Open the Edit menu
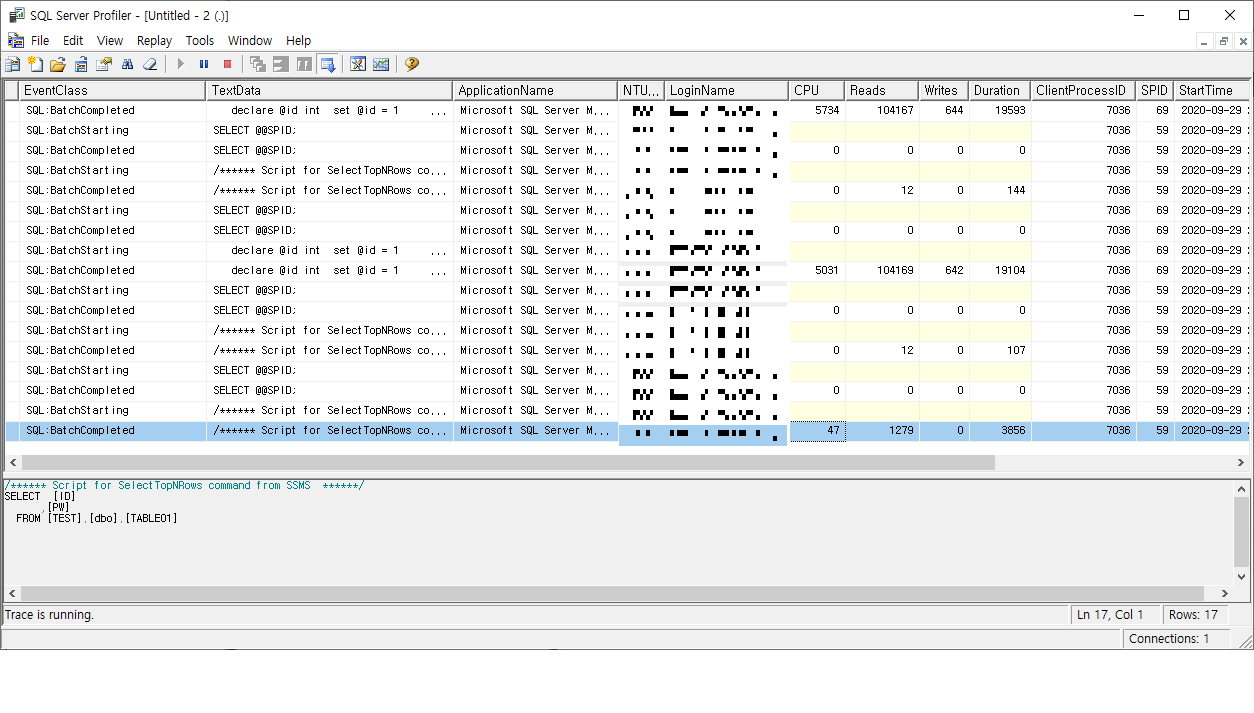 (x=73, y=40)
